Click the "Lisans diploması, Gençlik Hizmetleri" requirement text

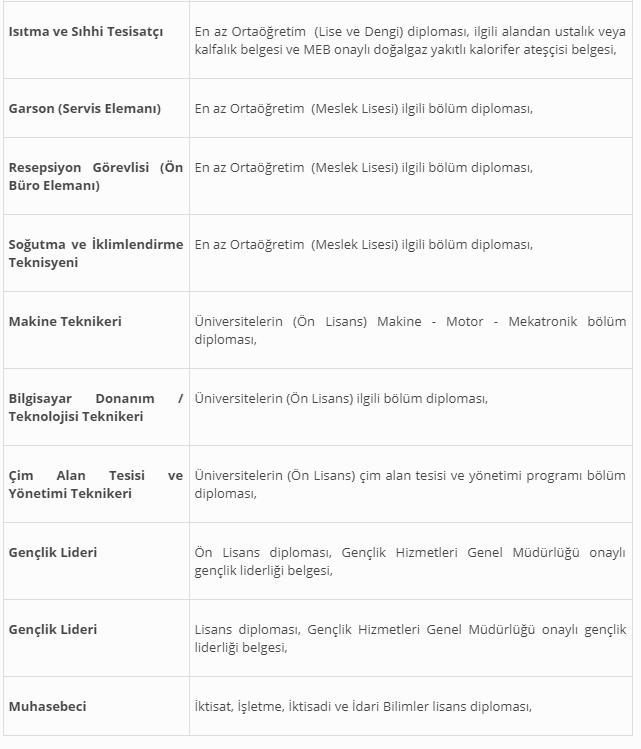(x=410, y=638)
